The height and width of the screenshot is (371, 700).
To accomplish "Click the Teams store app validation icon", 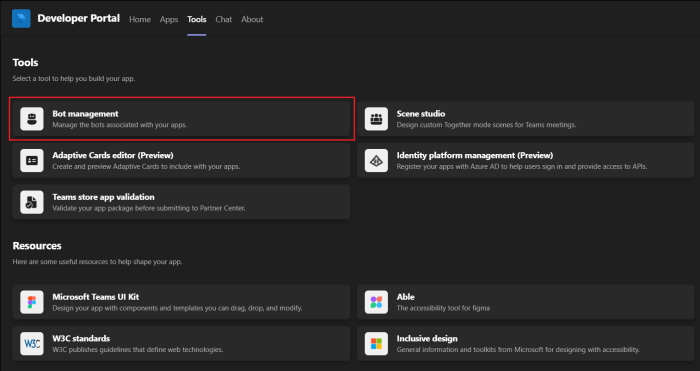I will pyautogui.click(x=32, y=202).
